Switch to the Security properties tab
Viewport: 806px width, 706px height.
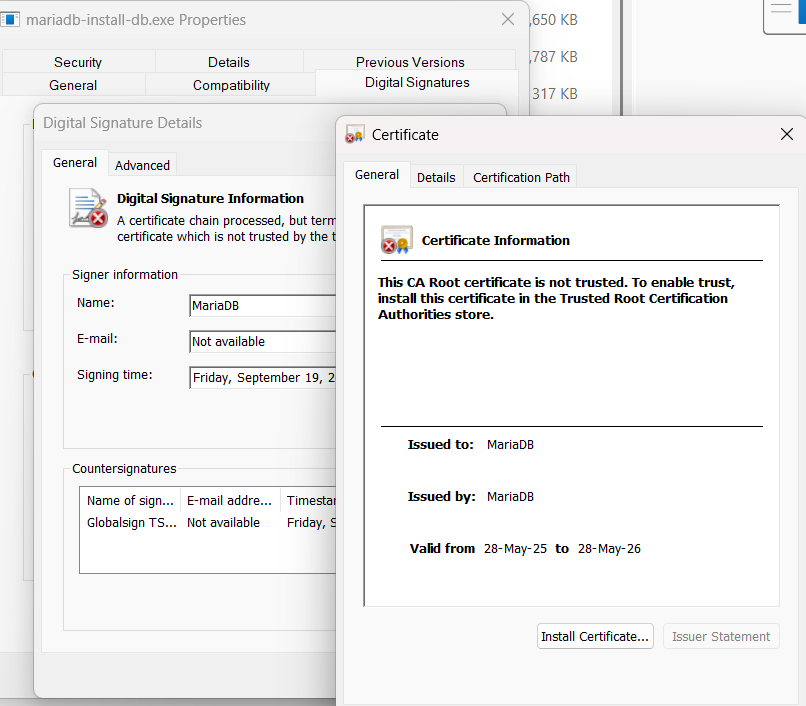[78, 62]
